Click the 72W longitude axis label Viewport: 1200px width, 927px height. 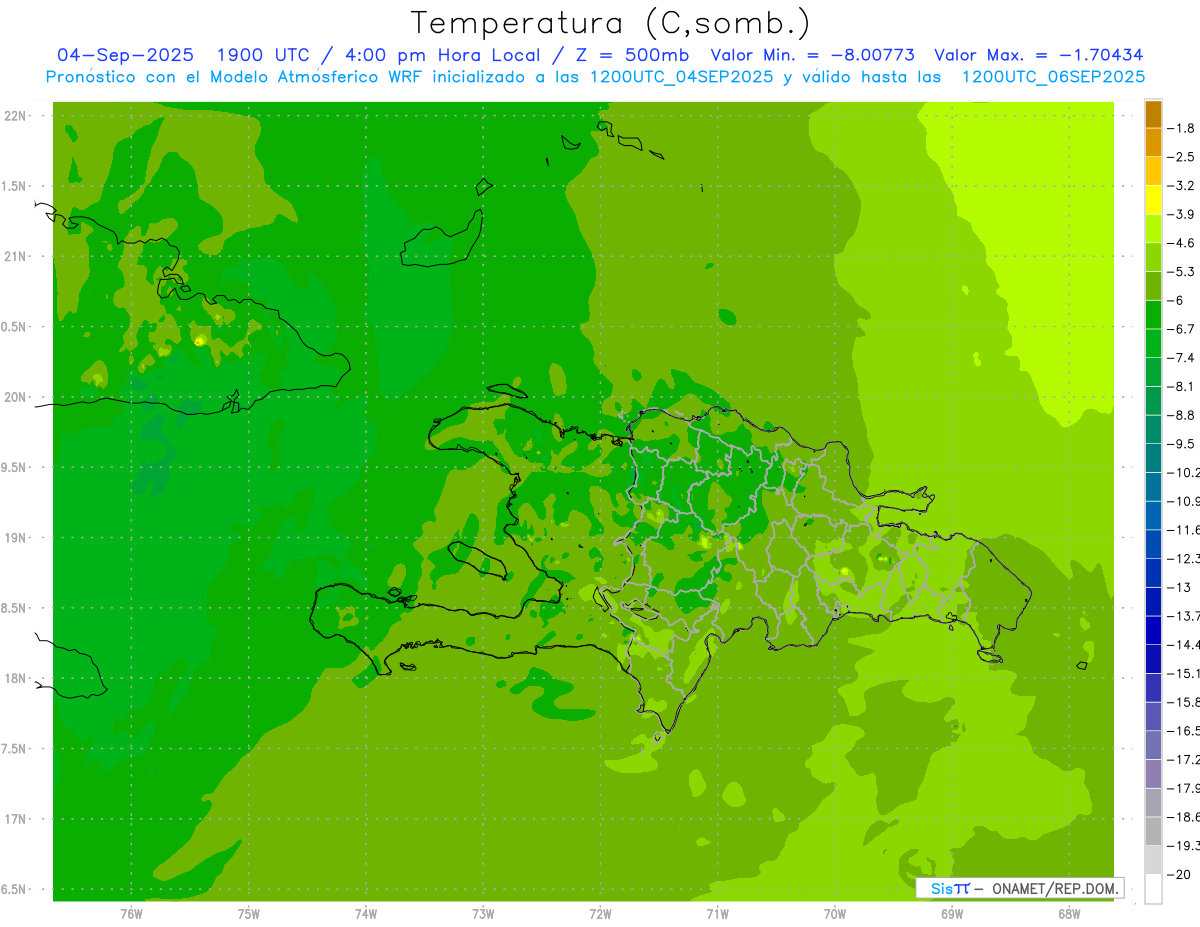pos(601,913)
